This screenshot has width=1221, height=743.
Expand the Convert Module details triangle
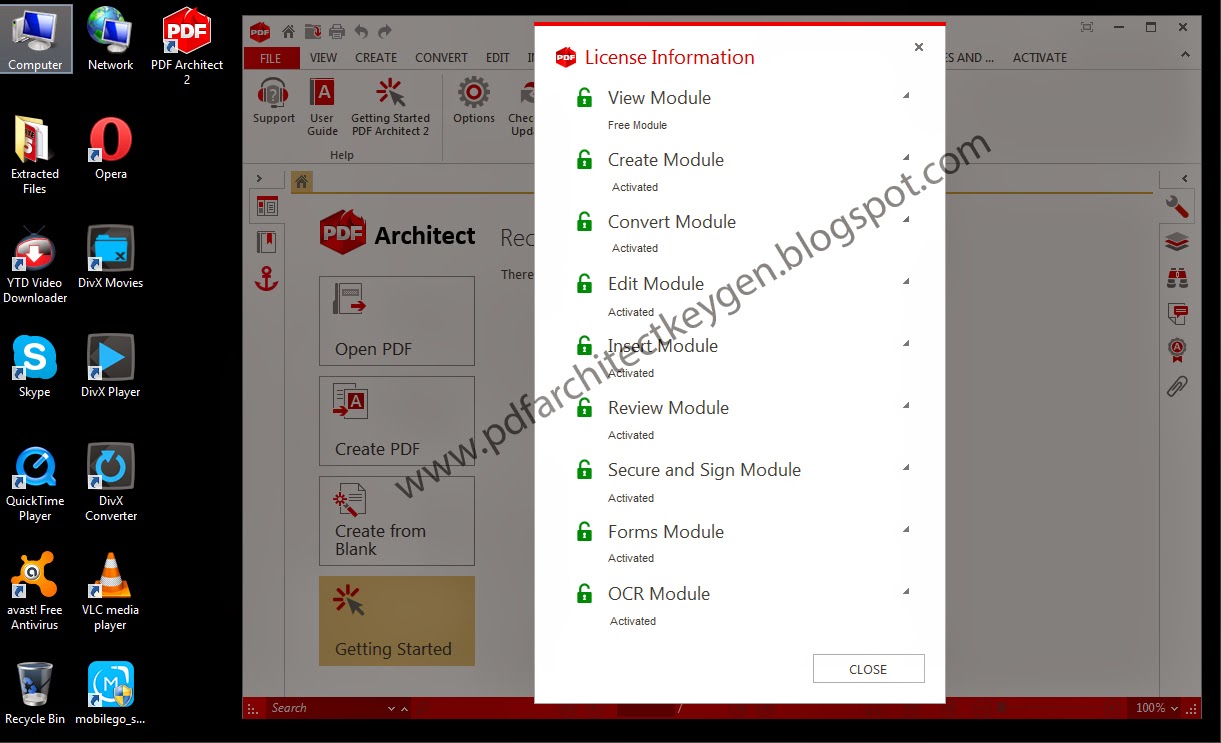[906, 220]
